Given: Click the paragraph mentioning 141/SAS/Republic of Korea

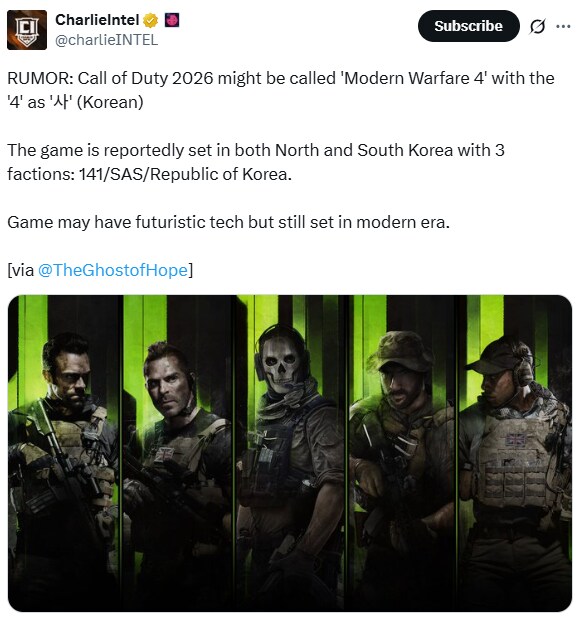Looking at the screenshot, I should (256, 162).
